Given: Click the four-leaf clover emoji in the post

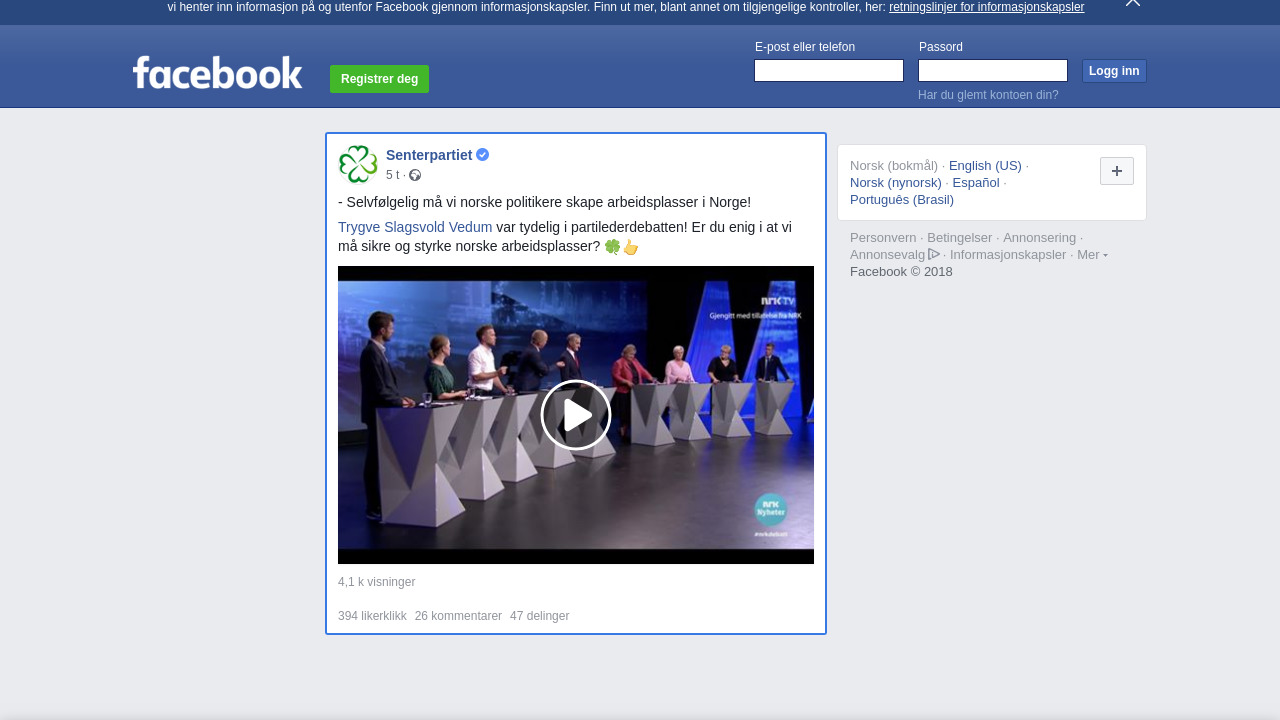Looking at the screenshot, I should (613, 246).
